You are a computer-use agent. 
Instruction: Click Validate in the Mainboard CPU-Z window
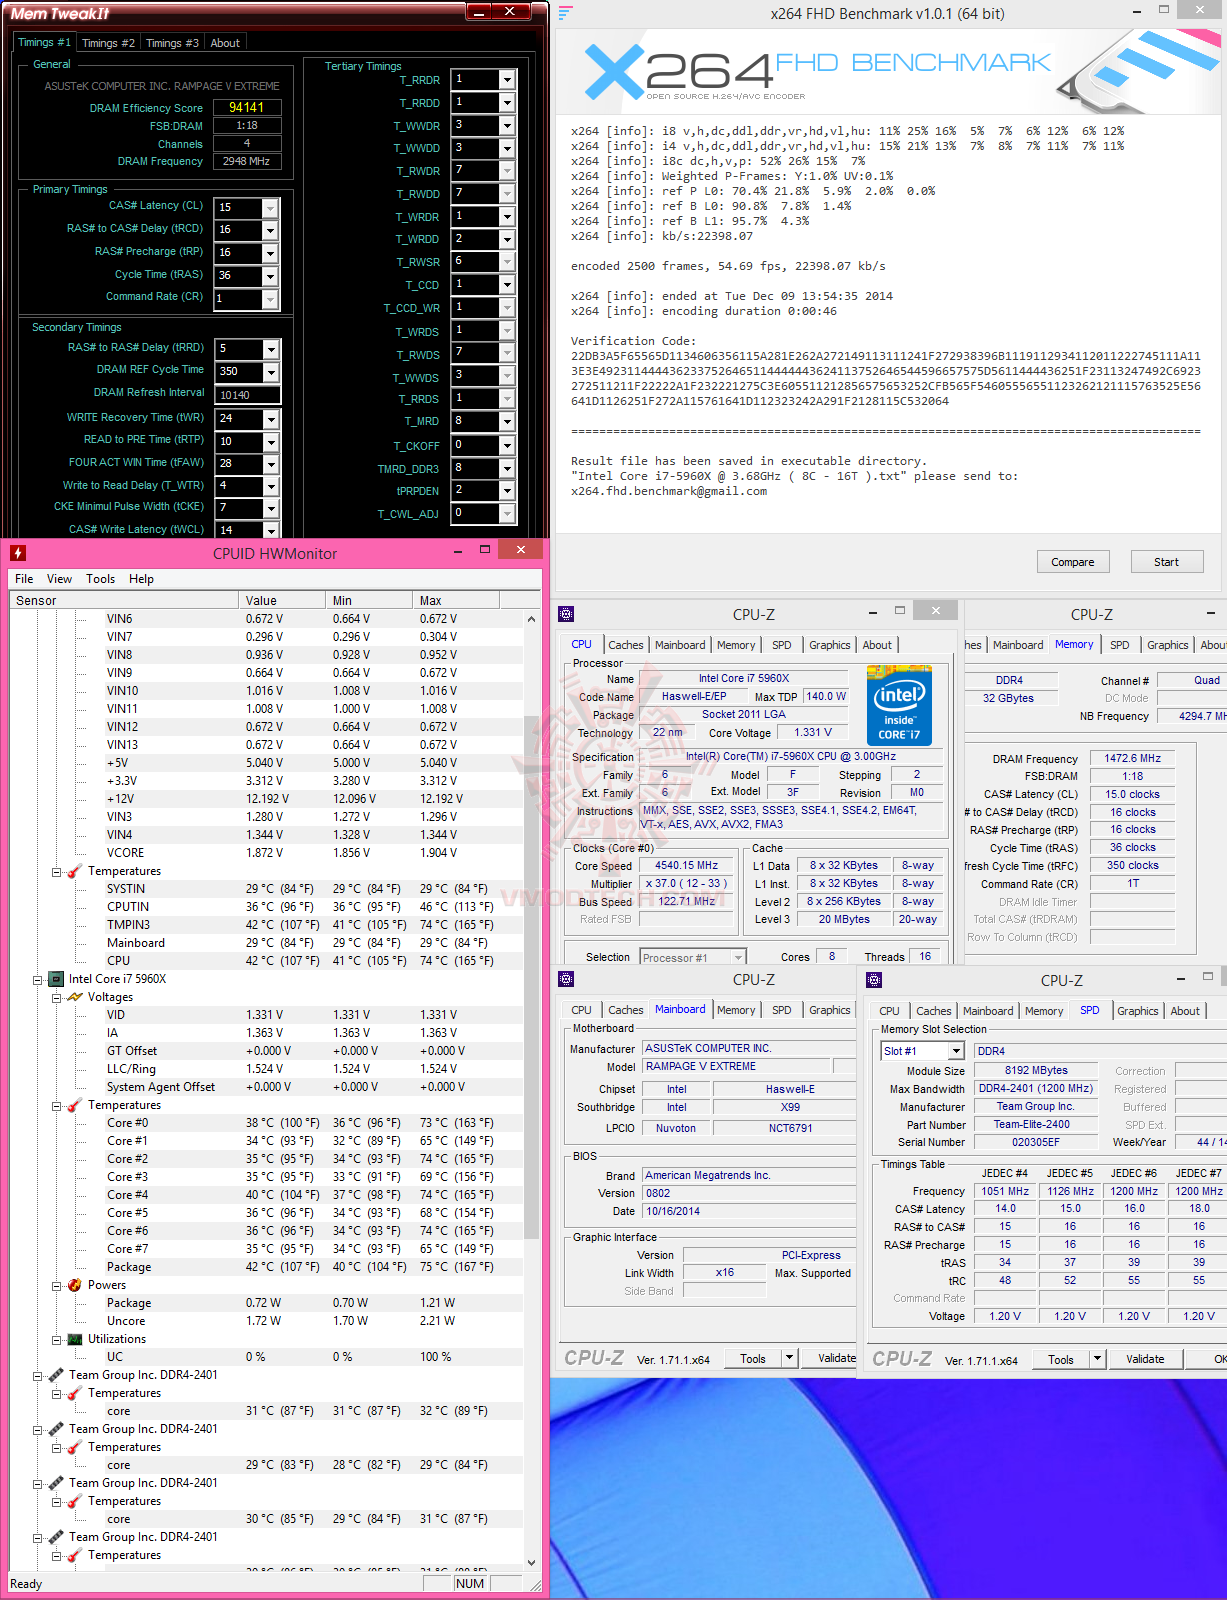830,1358
